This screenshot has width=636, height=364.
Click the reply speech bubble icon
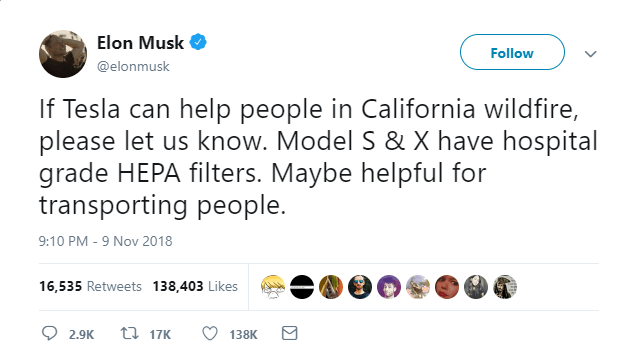pyautogui.click(x=49, y=333)
